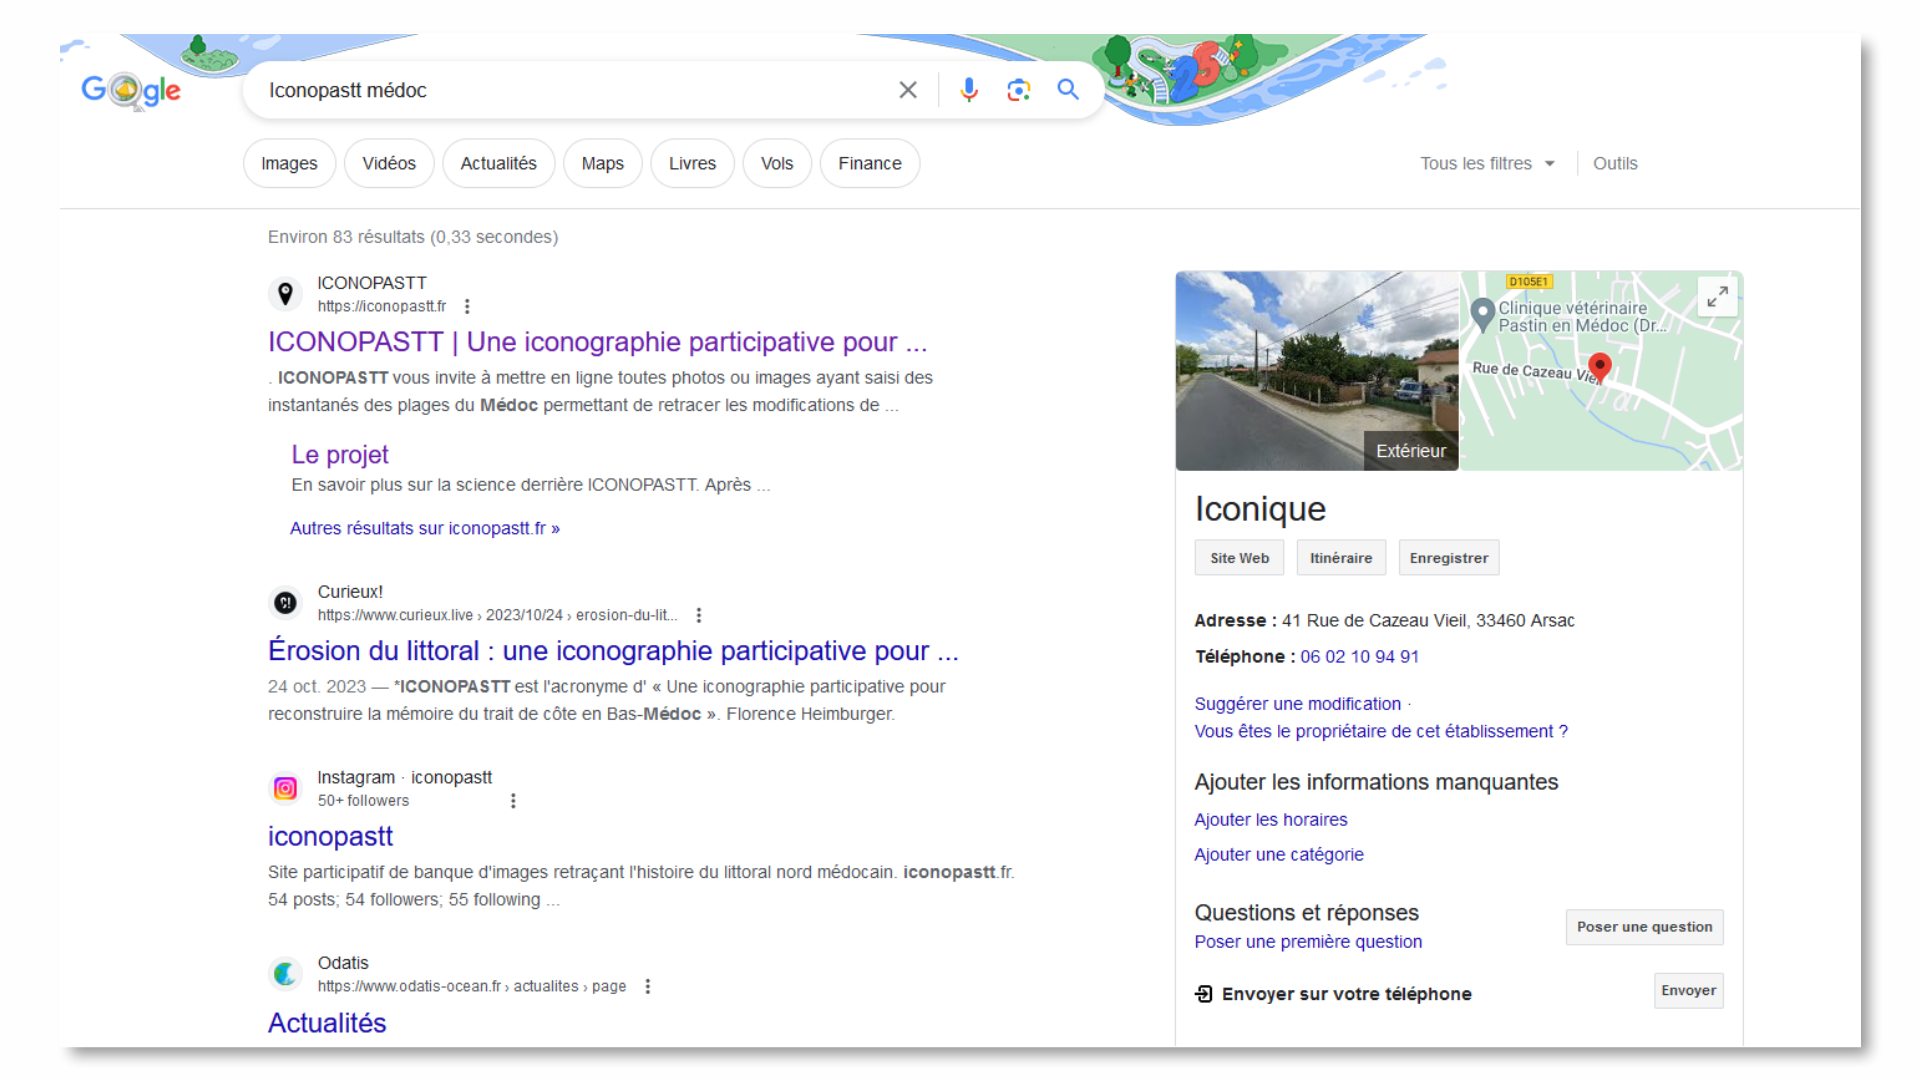Screen dimensions: 1920x1080
Task: Click the Environ 83 résultats text
Action: click(413, 237)
